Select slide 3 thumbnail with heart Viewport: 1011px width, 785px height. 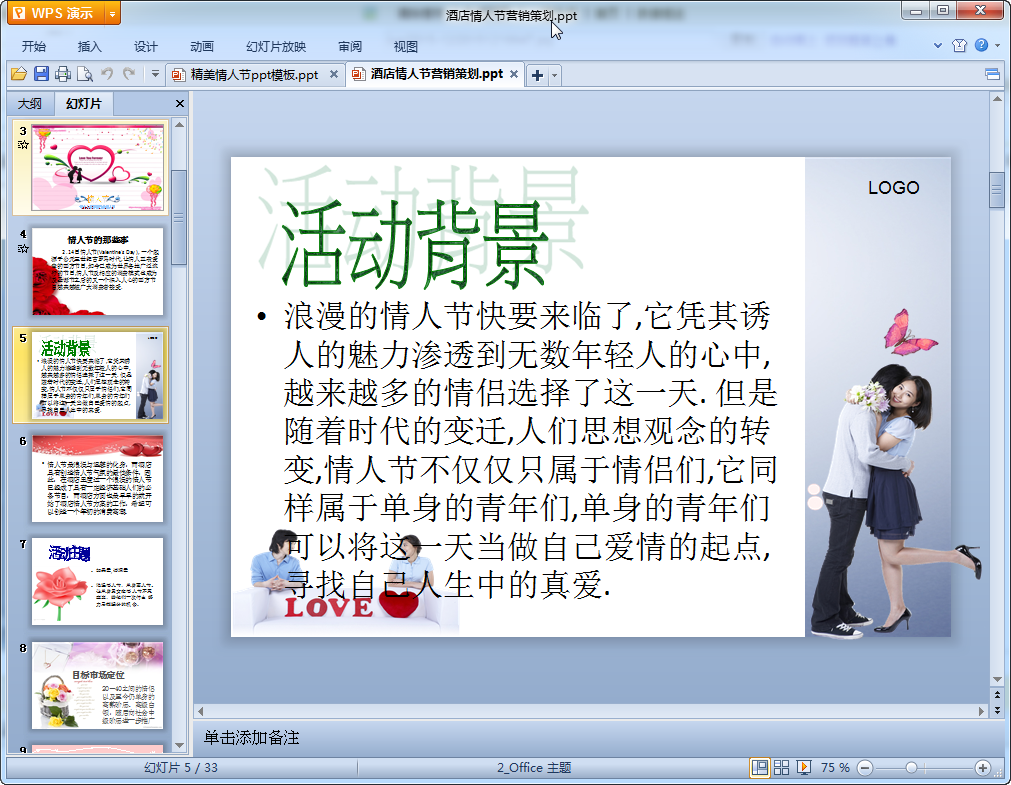[97, 168]
